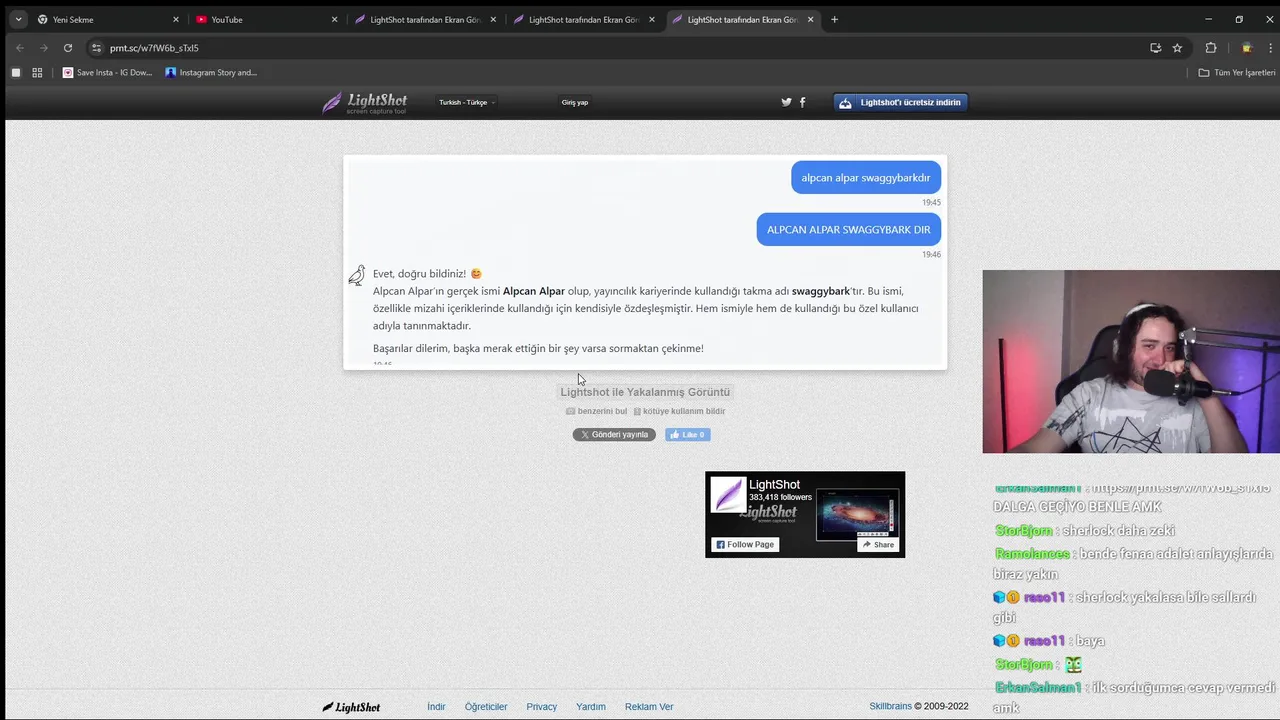Install app icon in address bar
1280x720 pixels.
click(1155, 47)
